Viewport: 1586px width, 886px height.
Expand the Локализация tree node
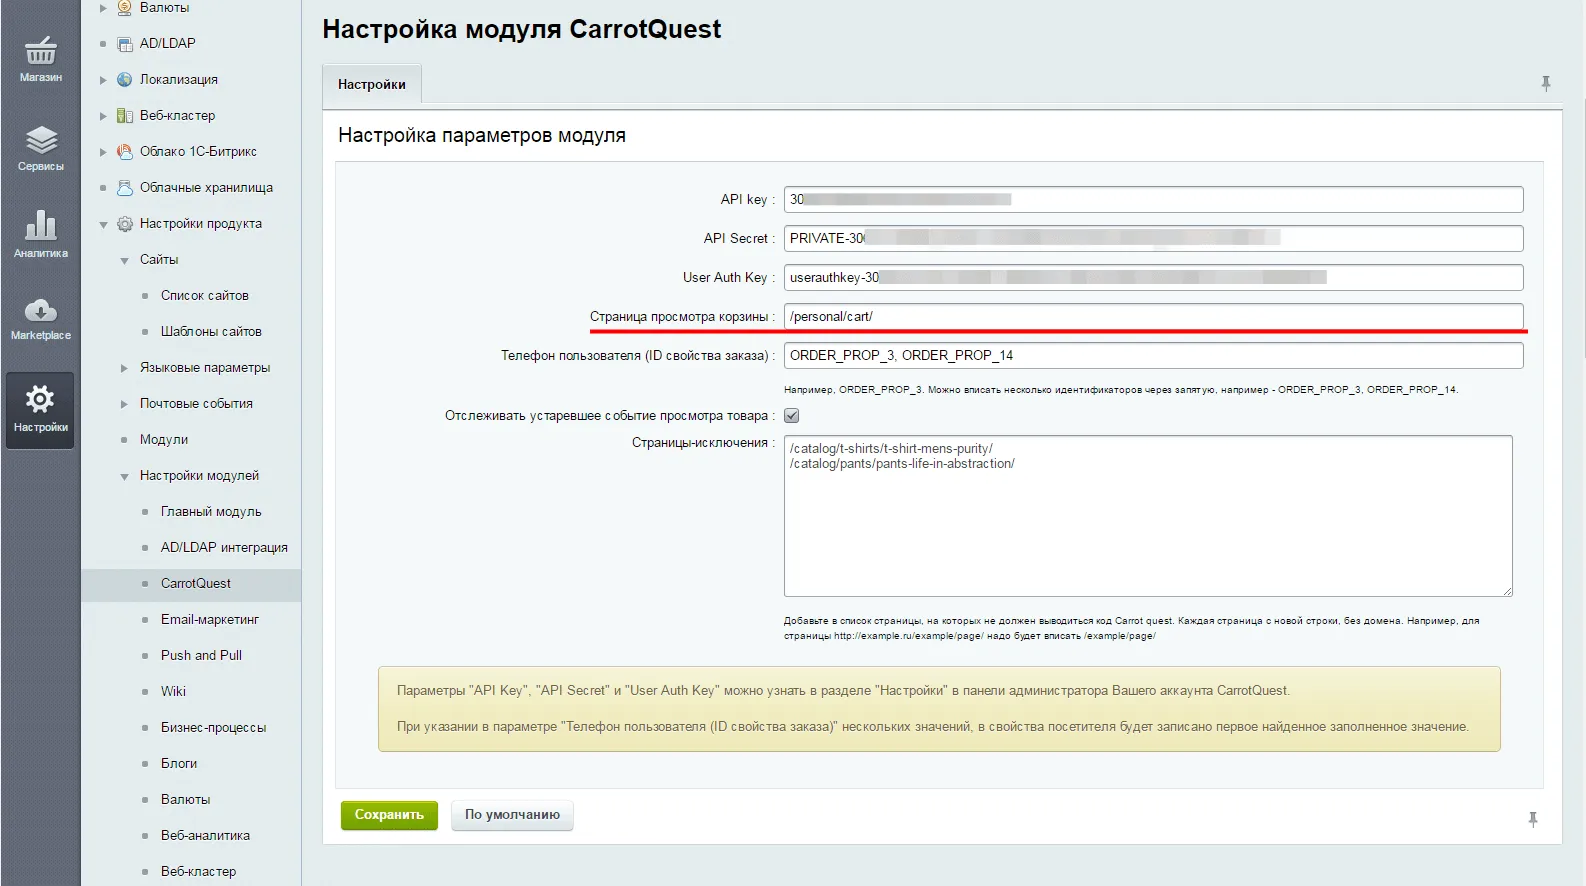pyautogui.click(x=103, y=80)
